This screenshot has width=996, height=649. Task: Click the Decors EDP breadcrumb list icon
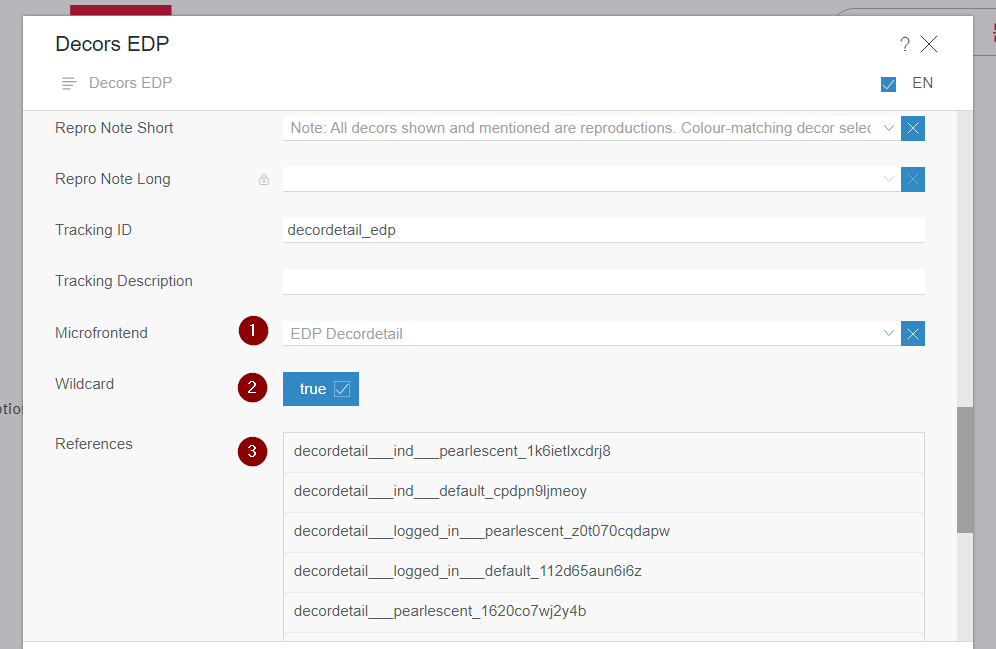point(69,83)
